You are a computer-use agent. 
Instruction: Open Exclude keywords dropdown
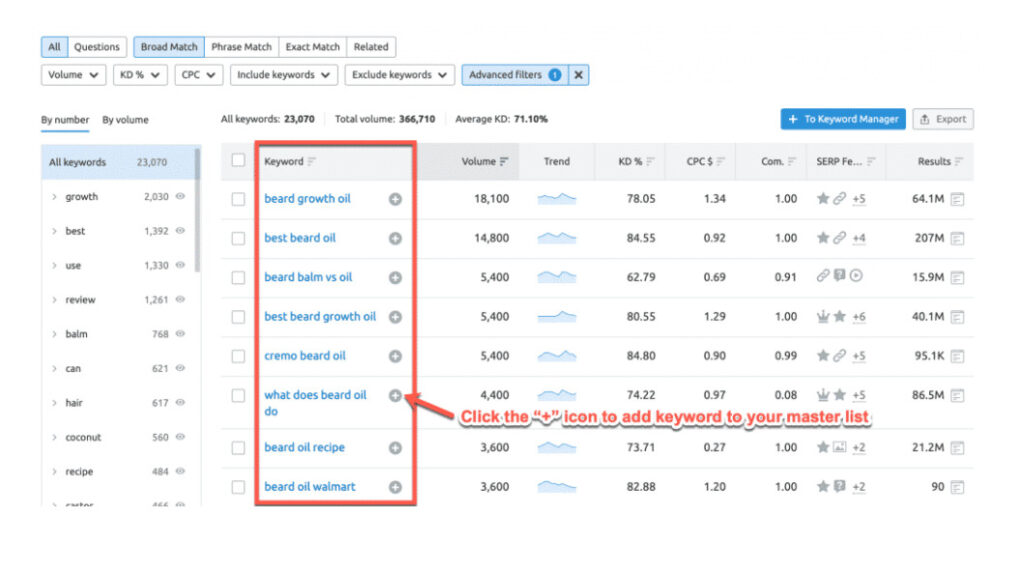pyautogui.click(x=399, y=75)
